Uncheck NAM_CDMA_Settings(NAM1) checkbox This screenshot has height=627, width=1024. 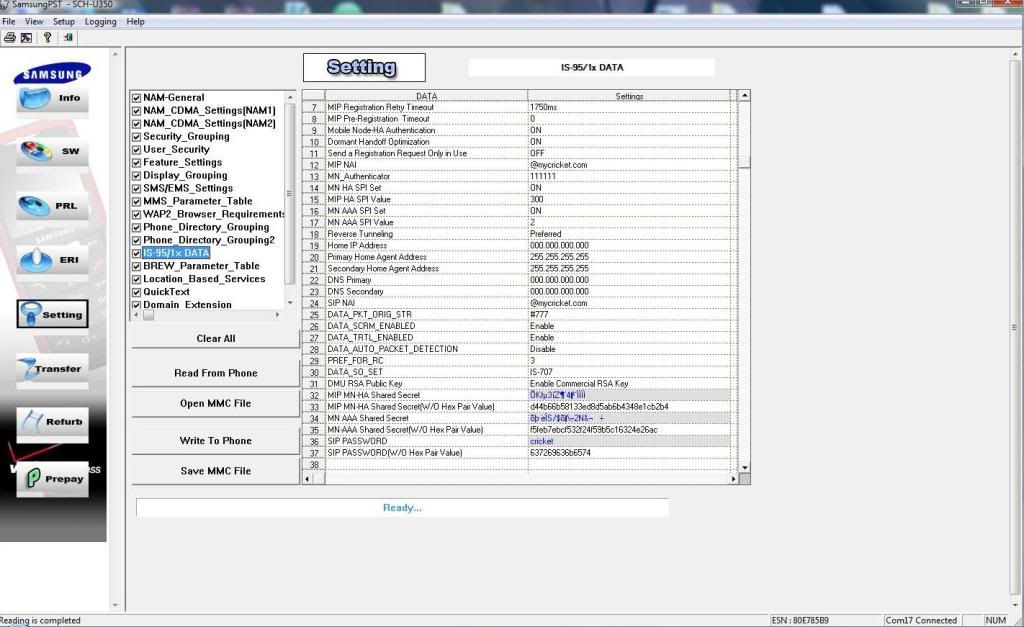pyautogui.click(x=136, y=111)
